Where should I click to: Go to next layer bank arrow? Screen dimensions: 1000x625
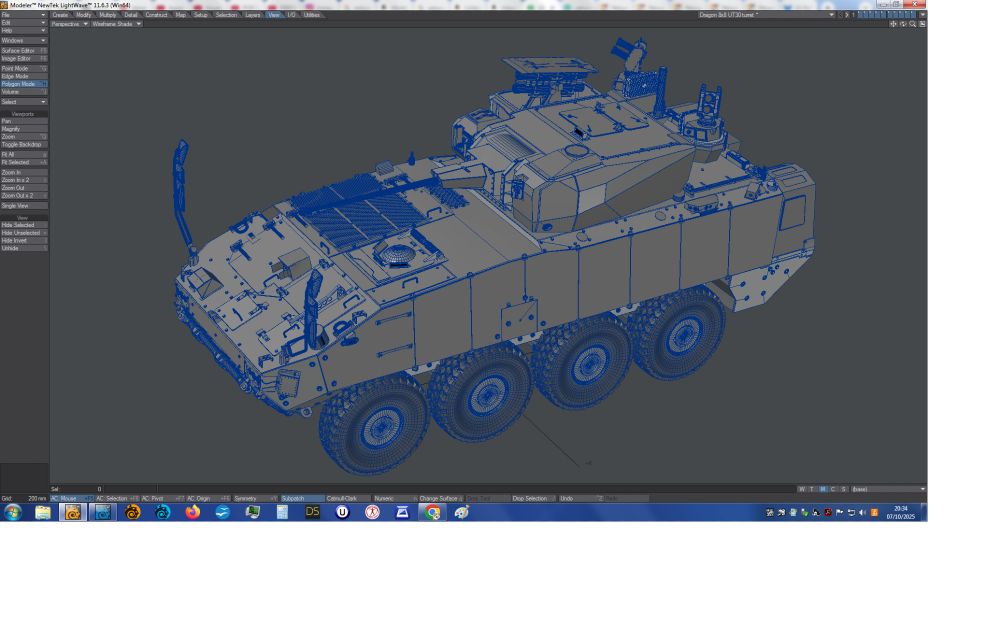847,15
